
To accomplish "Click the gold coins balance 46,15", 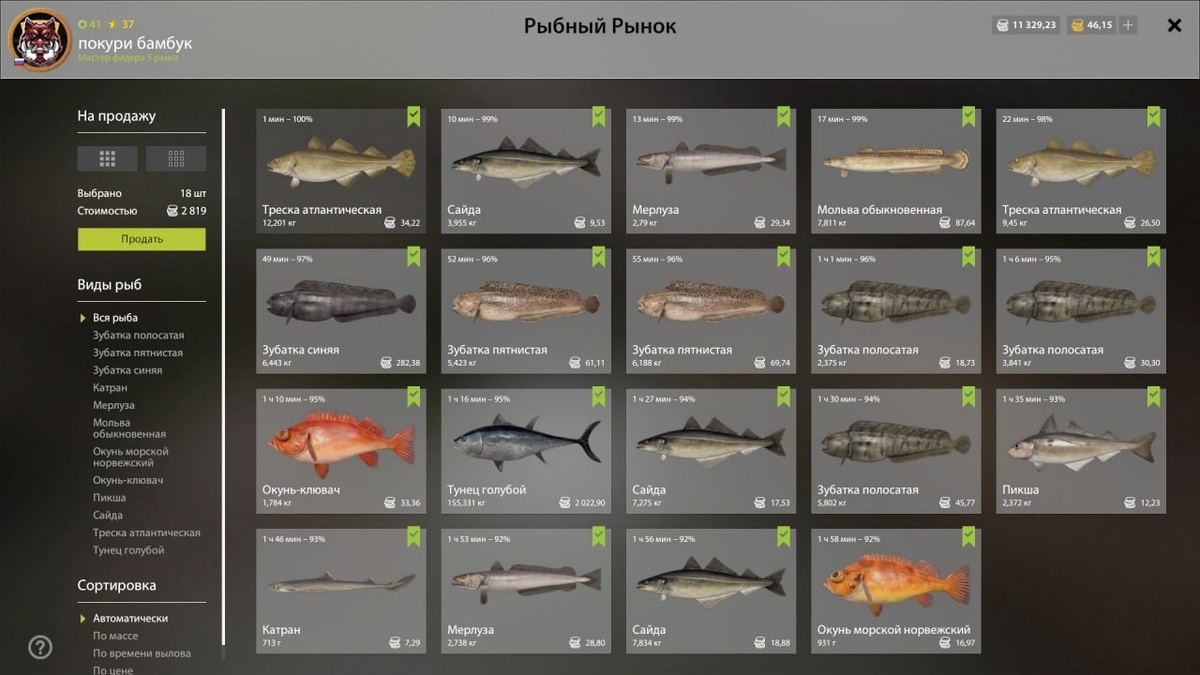I will click(1091, 25).
